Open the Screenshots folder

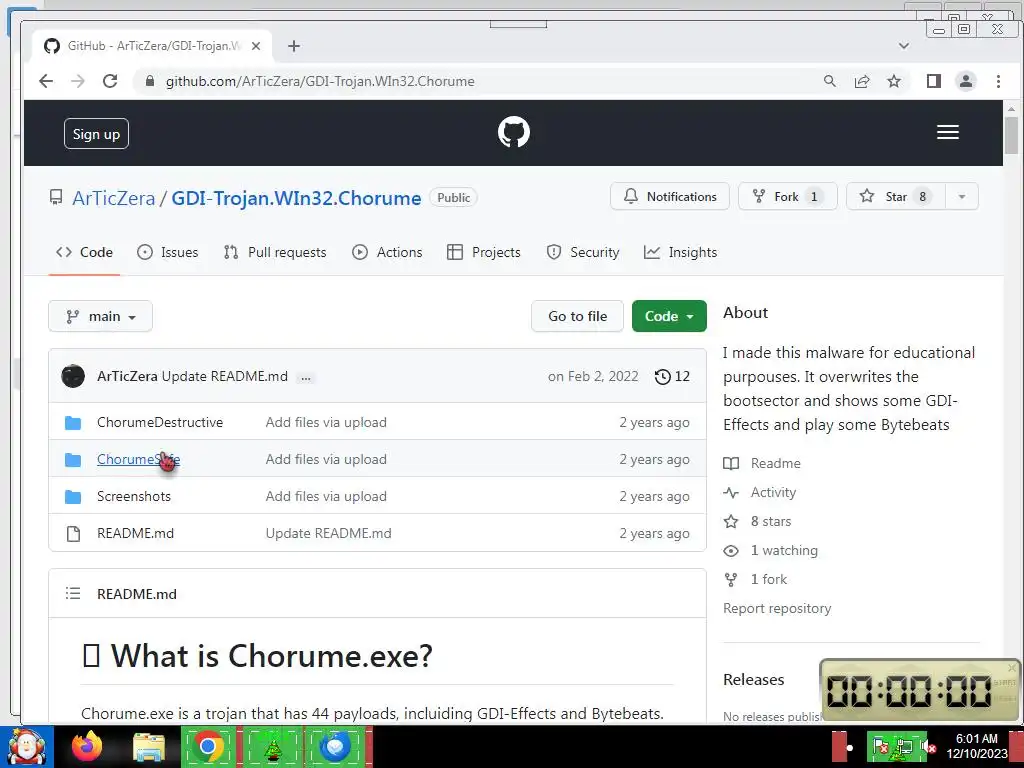[x=134, y=496]
